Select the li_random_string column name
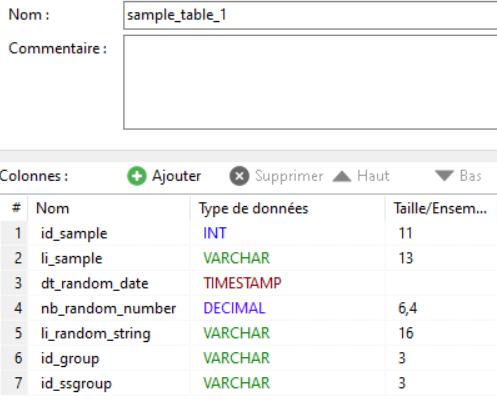Viewport: 497px width, 402px height. (96, 334)
